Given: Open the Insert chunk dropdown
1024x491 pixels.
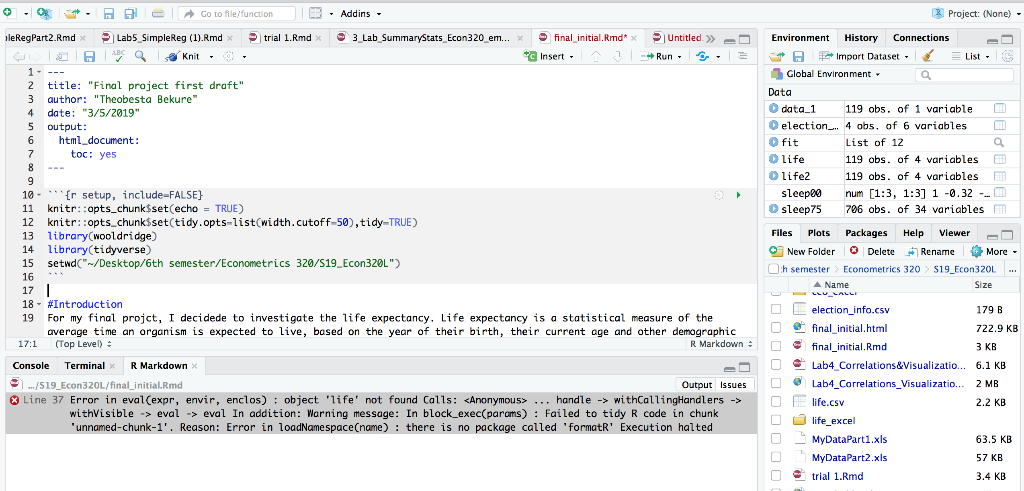Looking at the screenshot, I should (549, 56).
